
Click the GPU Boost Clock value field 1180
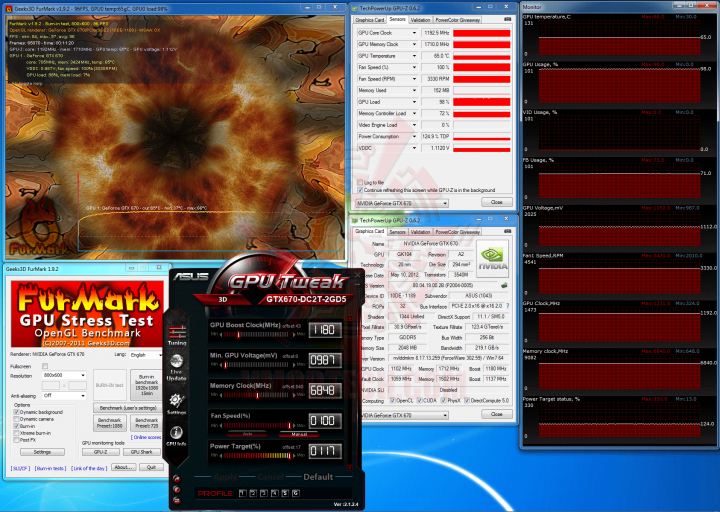[325, 330]
